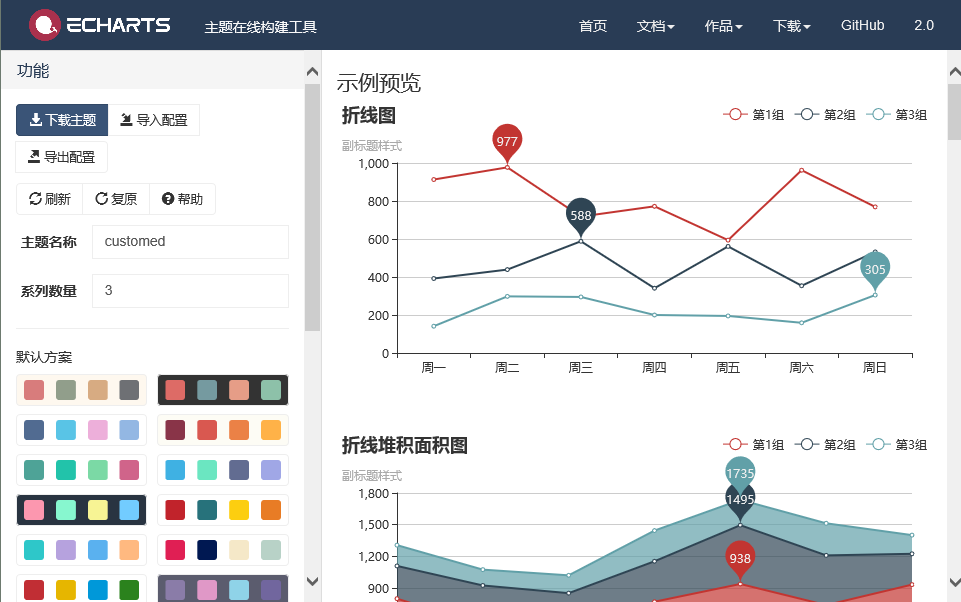Image resolution: width=961 pixels, height=602 pixels.
Task: Toggle 第3组 legend in the 折线图 chart
Action: point(897,115)
